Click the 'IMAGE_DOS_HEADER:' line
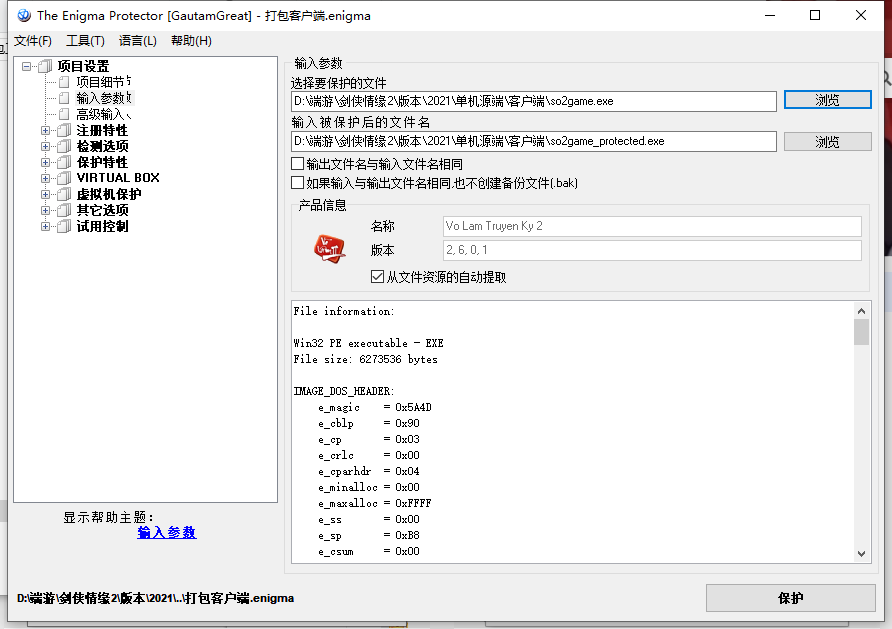 point(344,391)
